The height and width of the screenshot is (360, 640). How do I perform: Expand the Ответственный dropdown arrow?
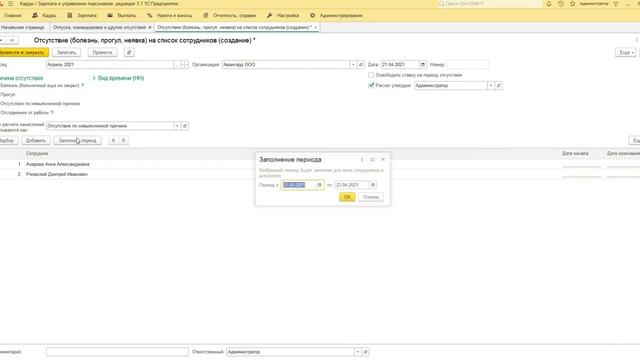point(358,352)
